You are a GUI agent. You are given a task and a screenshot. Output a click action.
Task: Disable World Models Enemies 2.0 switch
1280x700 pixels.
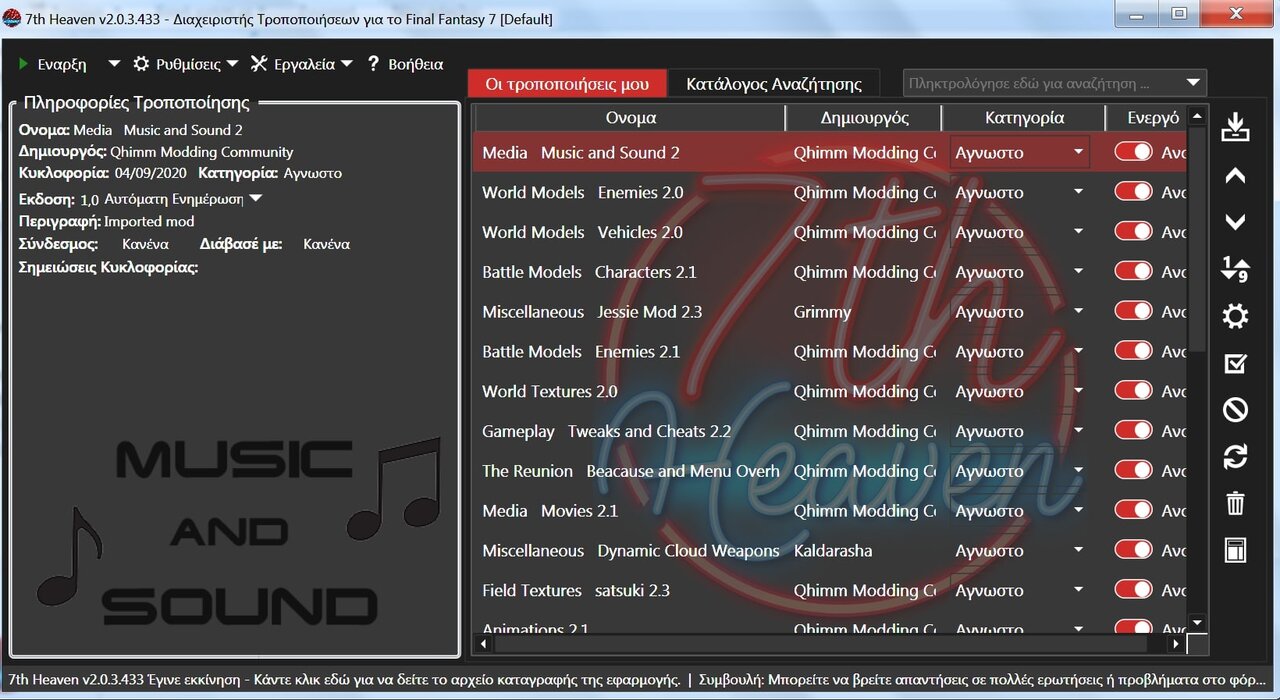click(x=1133, y=192)
